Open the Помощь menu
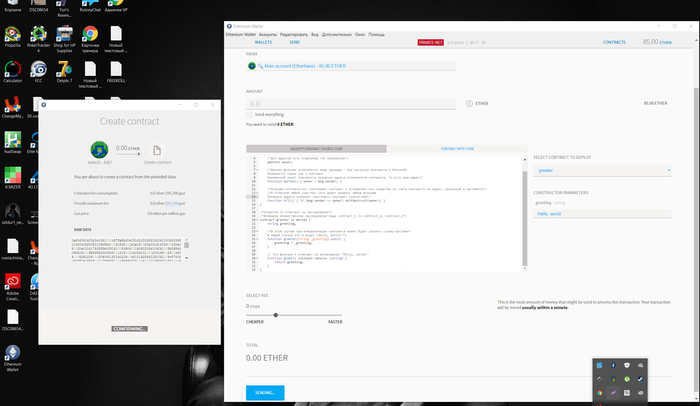 376,34
